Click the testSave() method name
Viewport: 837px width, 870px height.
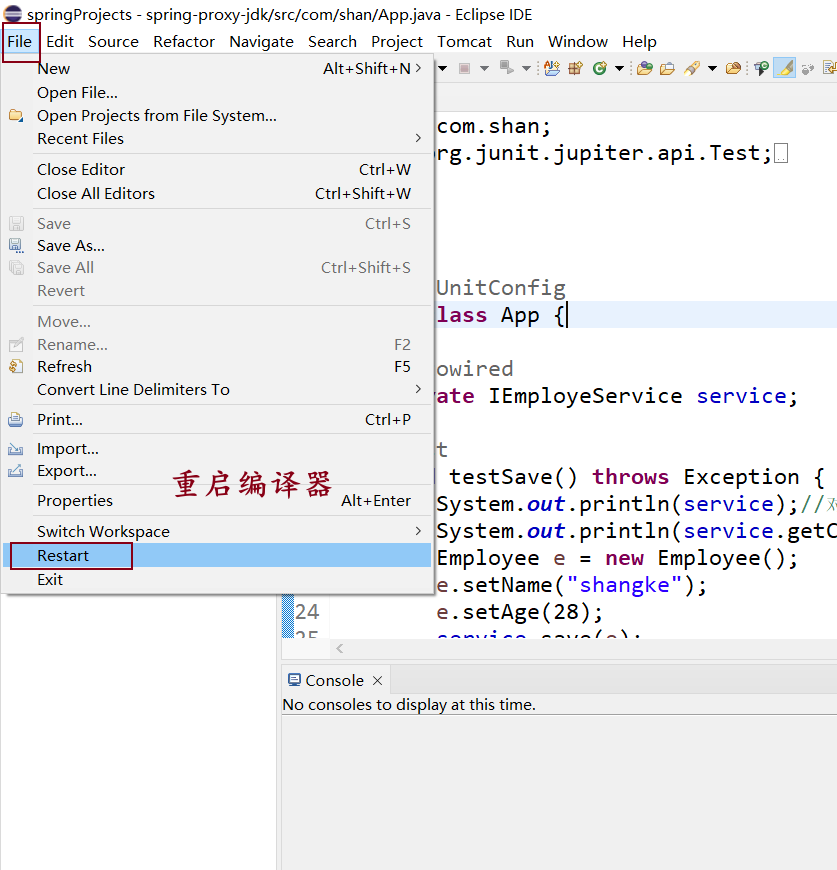[x=513, y=477]
